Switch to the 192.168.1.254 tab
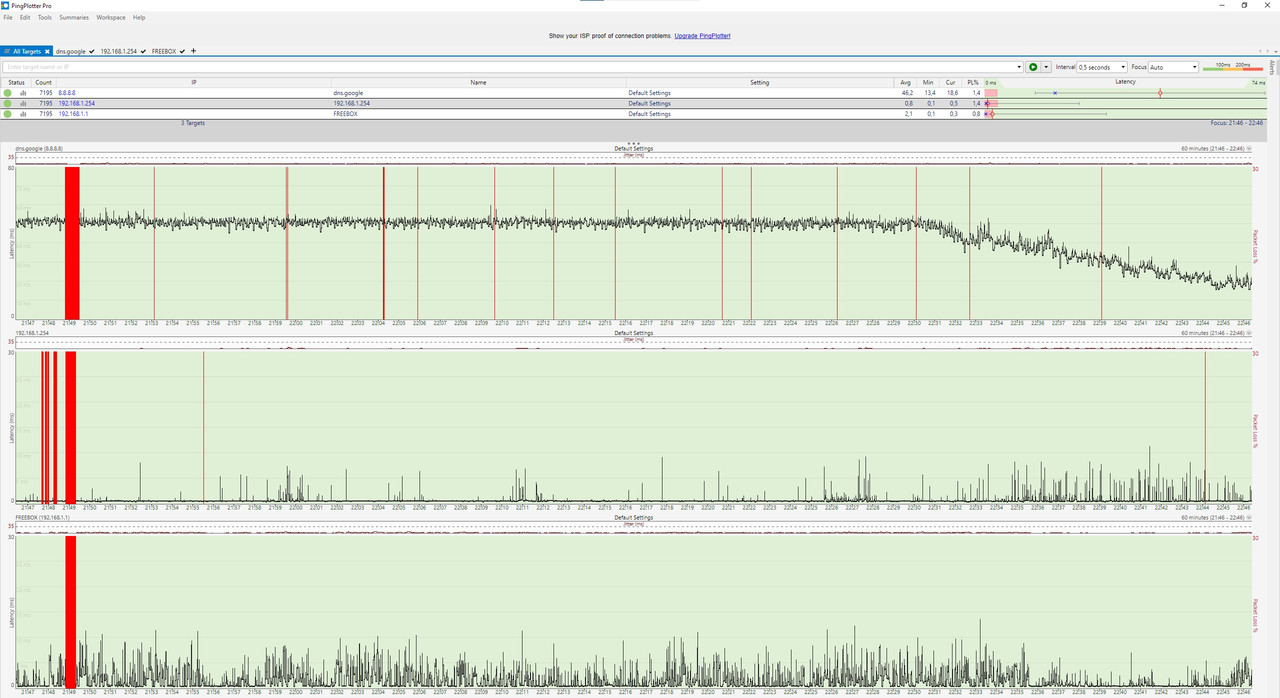Screen dimensions: 1280x698 [123, 51]
